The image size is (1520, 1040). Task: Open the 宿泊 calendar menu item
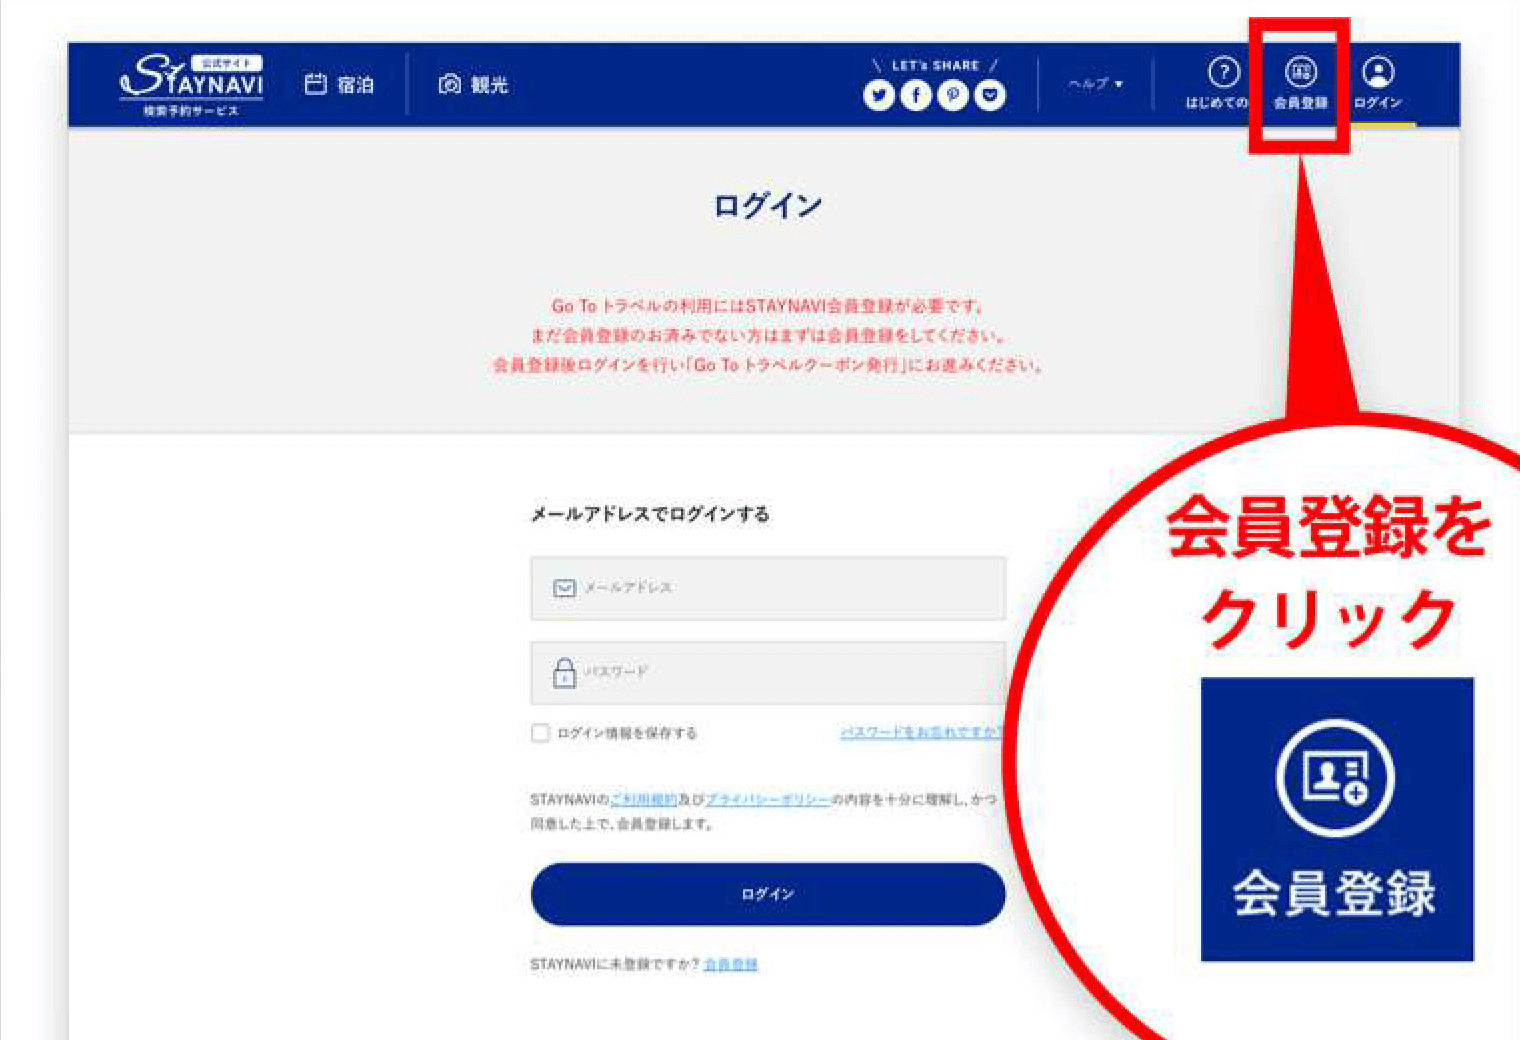[339, 85]
